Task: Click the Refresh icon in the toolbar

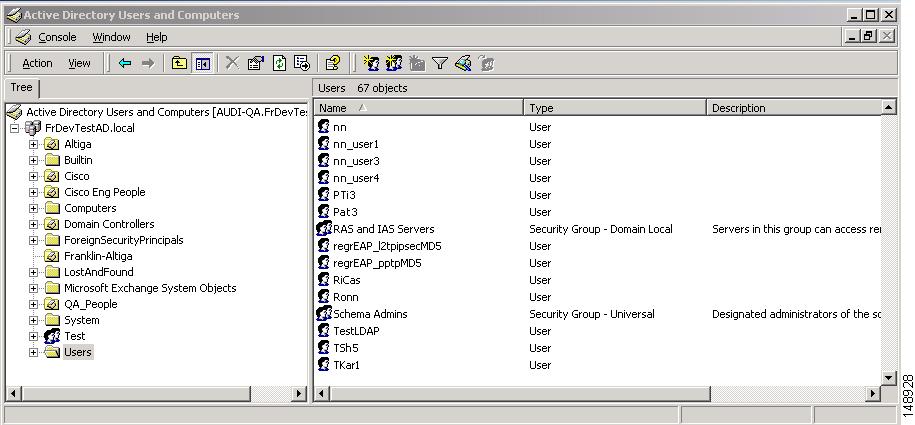Action: [x=280, y=63]
